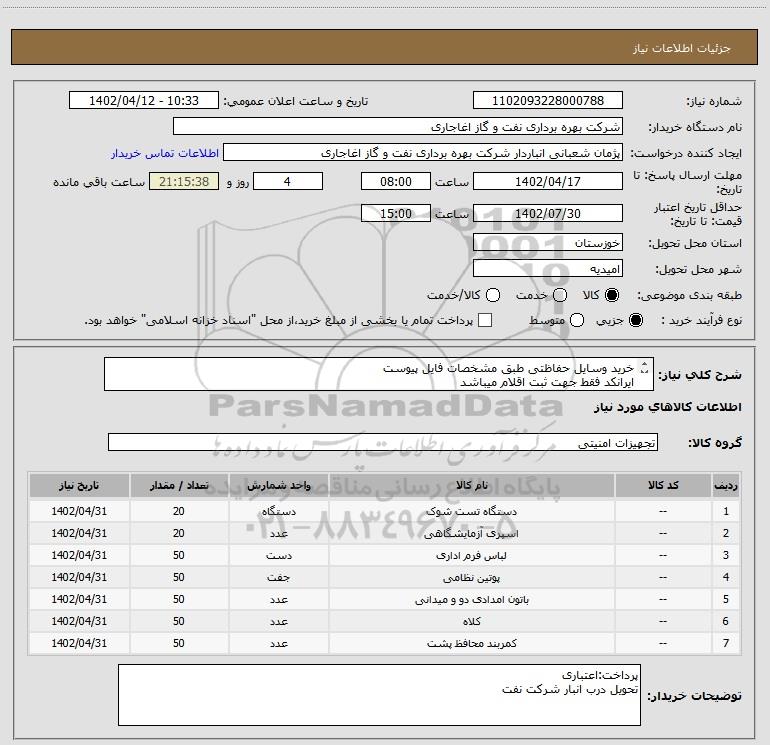Screen dimensions: 770x745
Task: Click the scroll arrows in شرح کلی نیاز box
Action: click(645, 368)
